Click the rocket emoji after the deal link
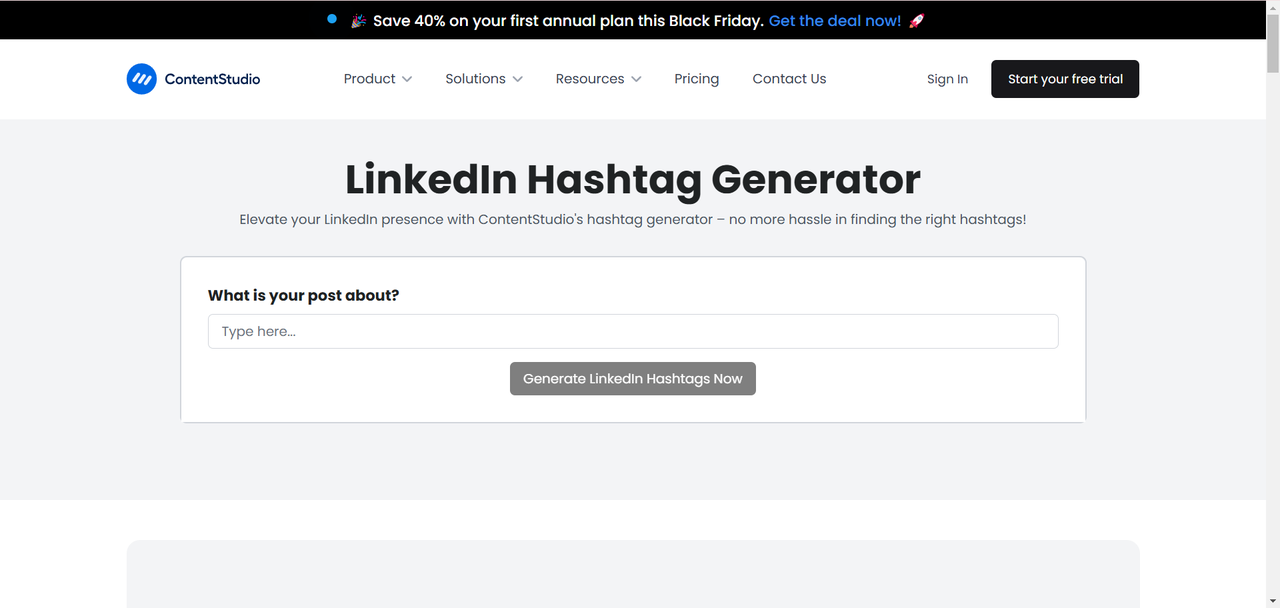 point(916,21)
